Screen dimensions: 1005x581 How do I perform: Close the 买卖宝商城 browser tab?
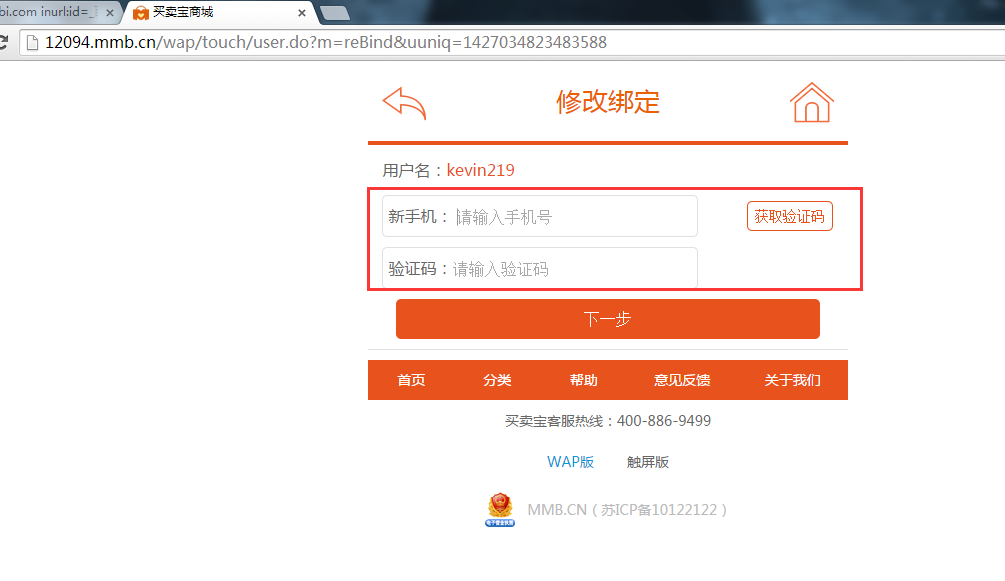(x=302, y=13)
